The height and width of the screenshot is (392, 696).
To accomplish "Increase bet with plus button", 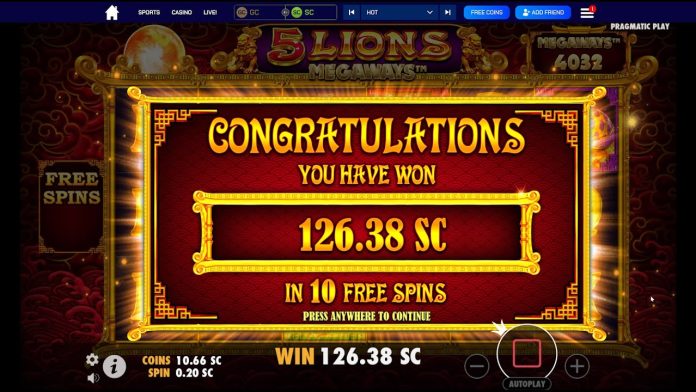I will point(577,366).
